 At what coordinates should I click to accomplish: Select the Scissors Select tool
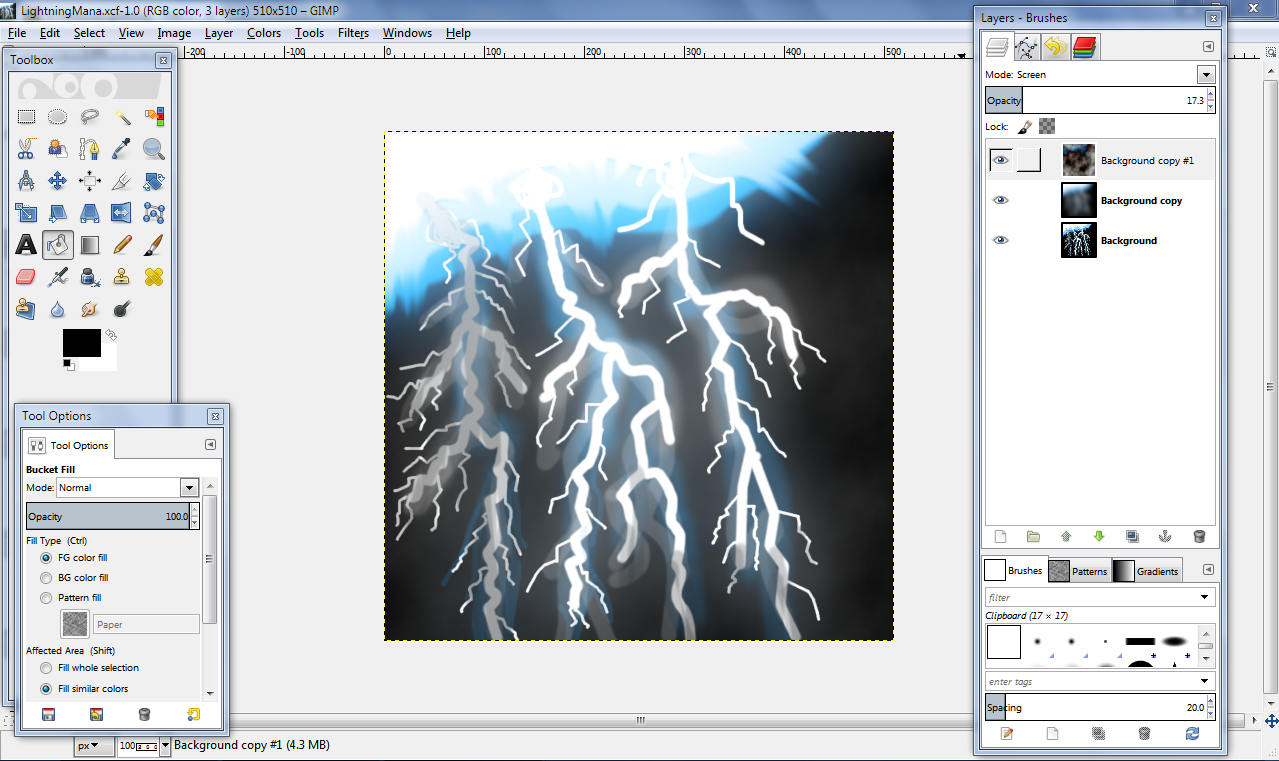pyautogui.click(x=26, y=149)
